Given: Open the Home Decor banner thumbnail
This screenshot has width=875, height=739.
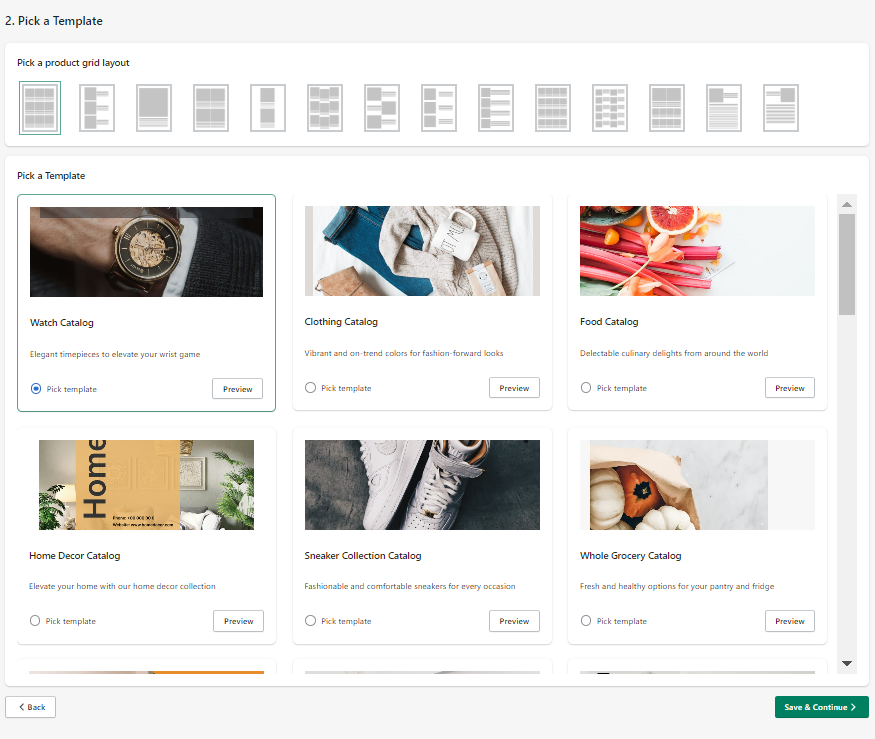Looking at the screenshot, I should tap(146, 484).
